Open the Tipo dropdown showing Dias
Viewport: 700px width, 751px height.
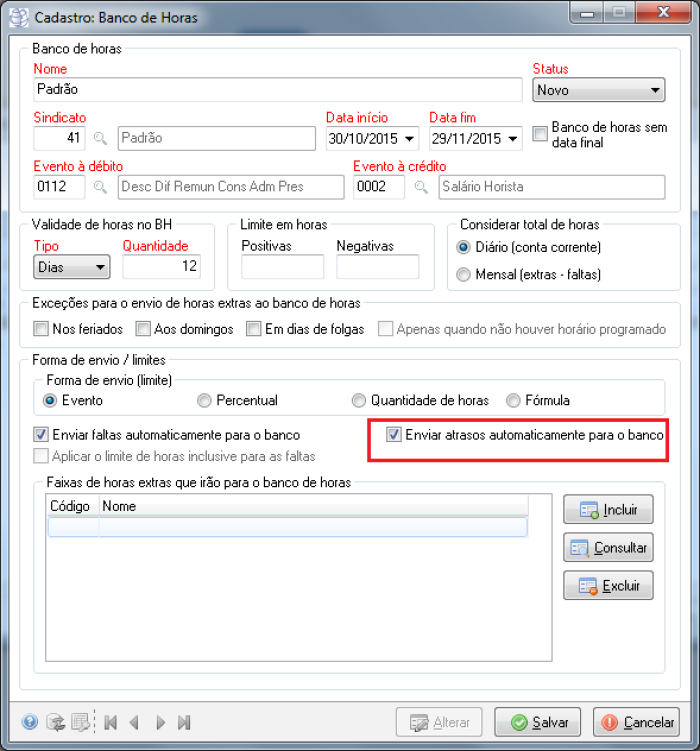(100, 267)
